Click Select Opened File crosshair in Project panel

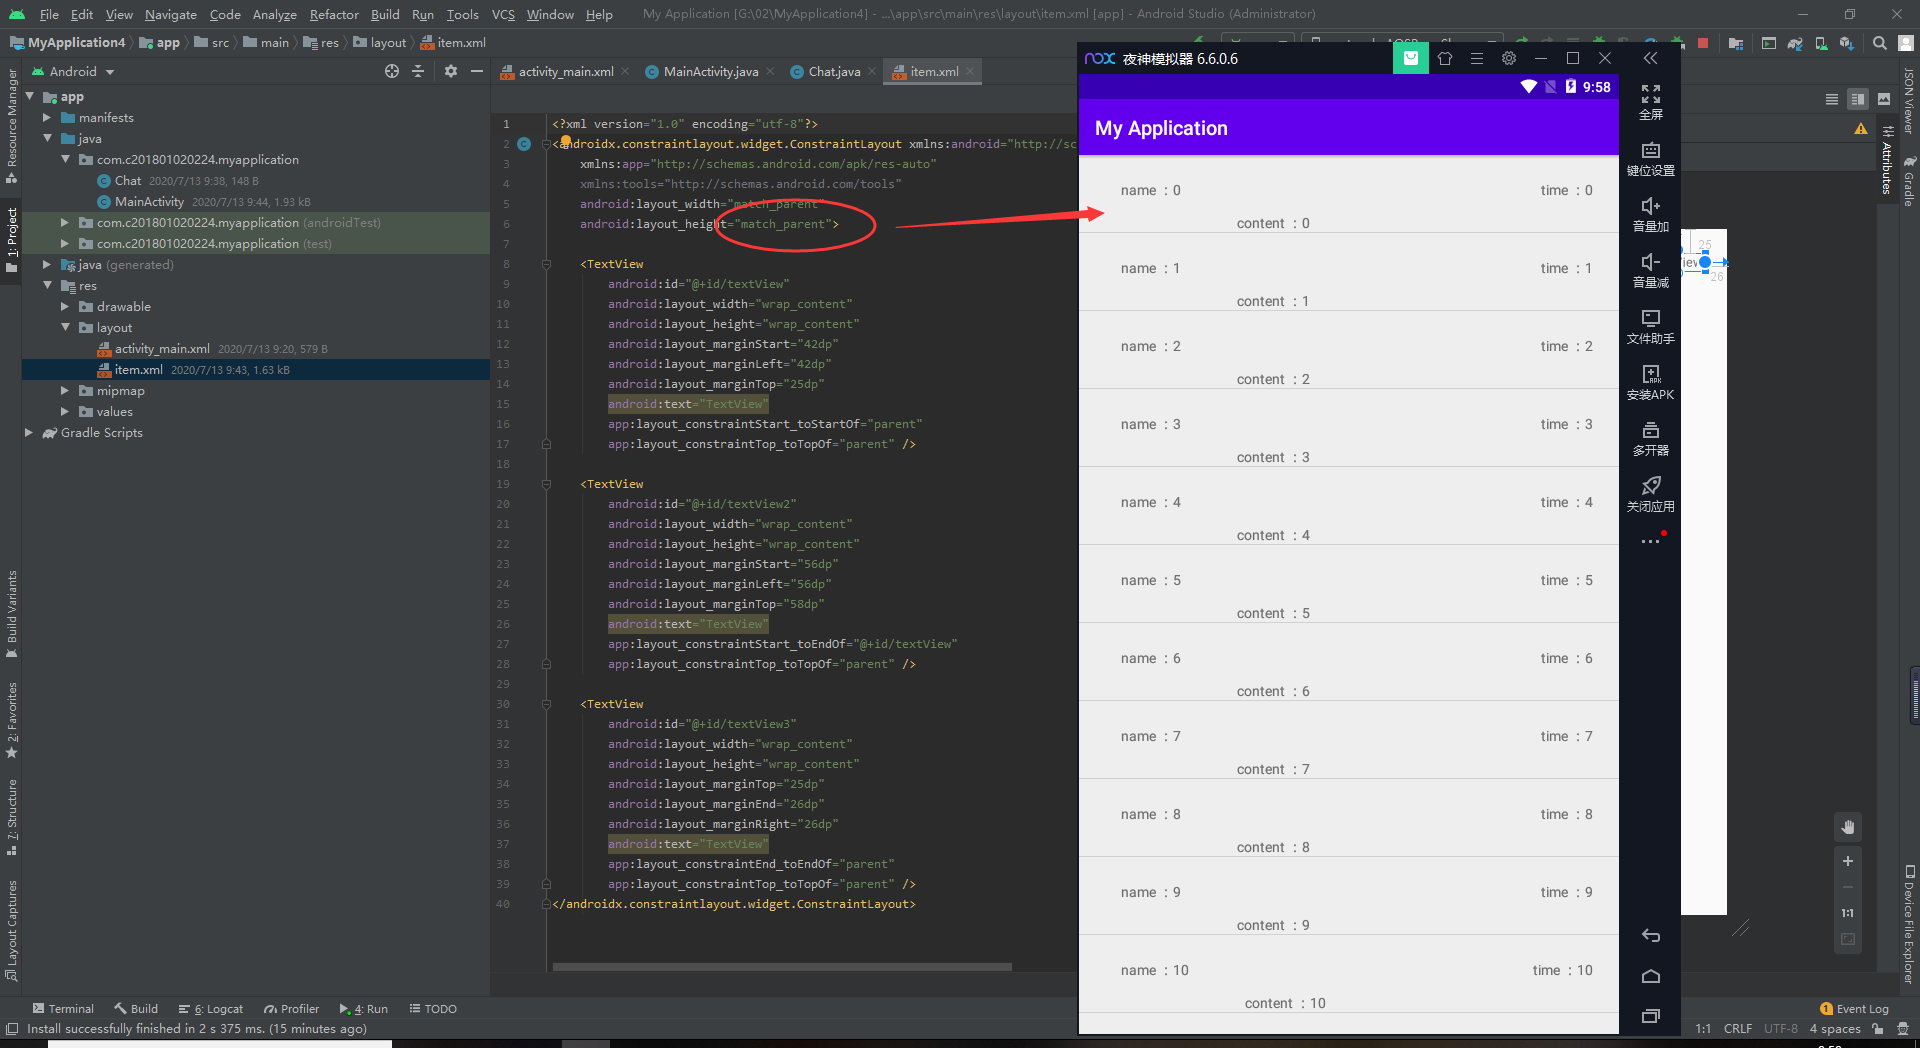point(392,71)
